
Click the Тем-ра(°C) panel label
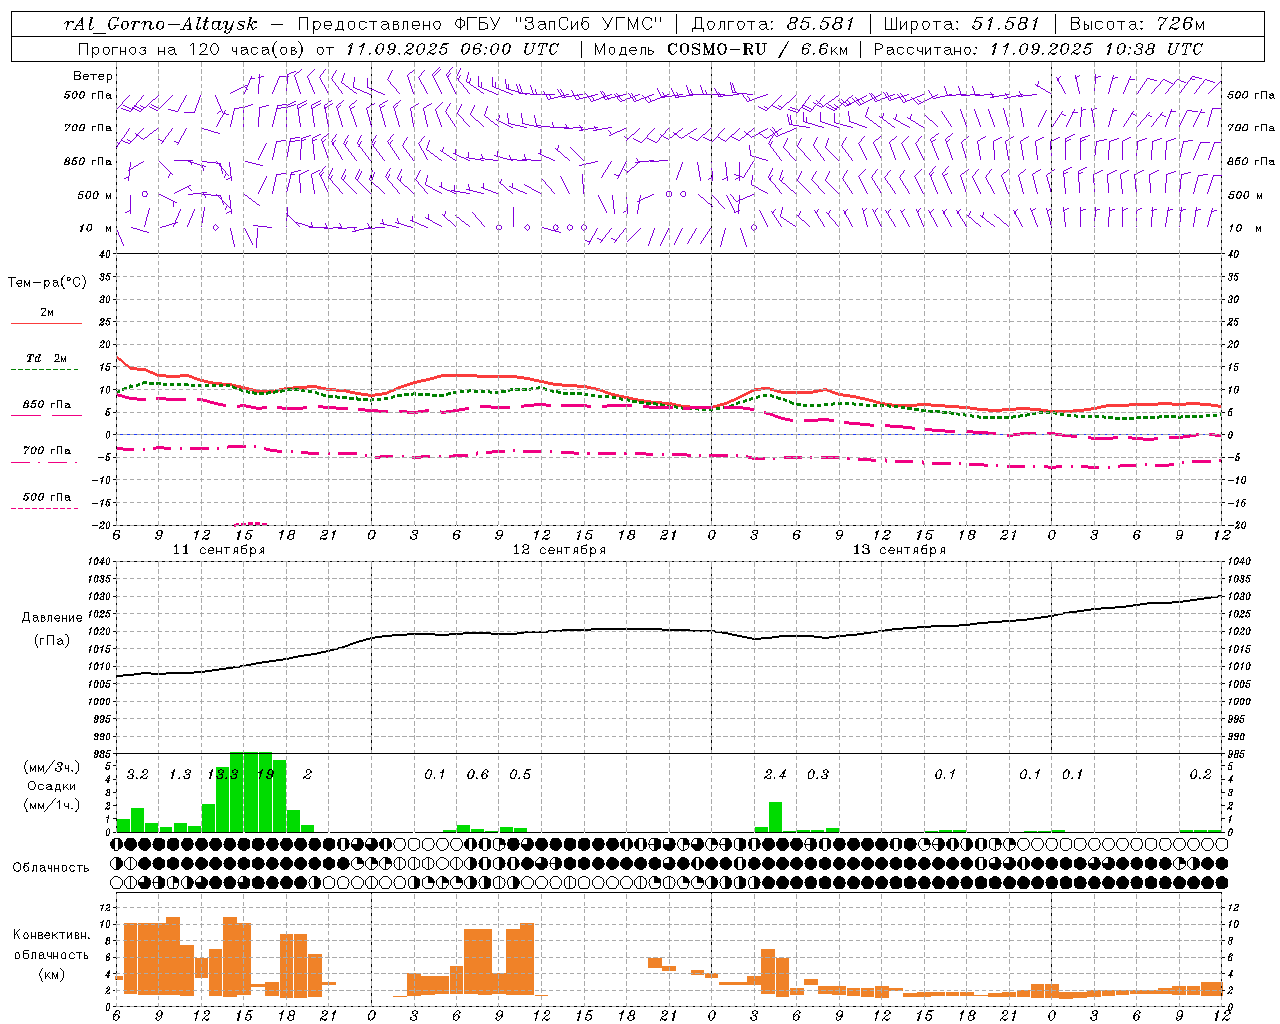pyautogui.click(x=47, y=283)
